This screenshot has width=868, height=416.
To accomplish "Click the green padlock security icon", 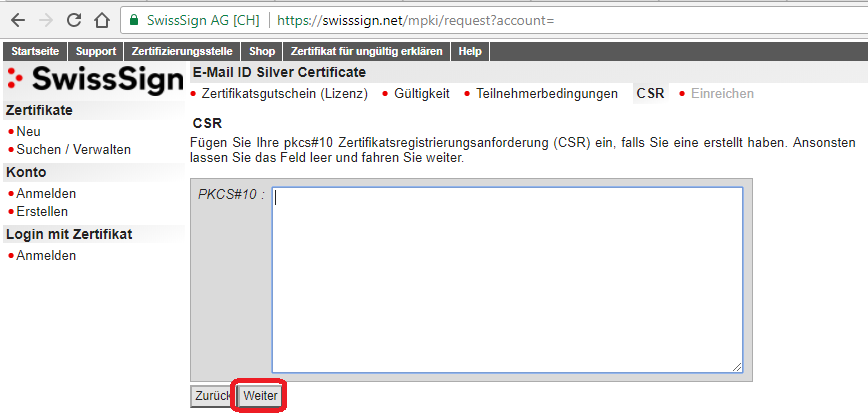I will [x=133, y=20].
